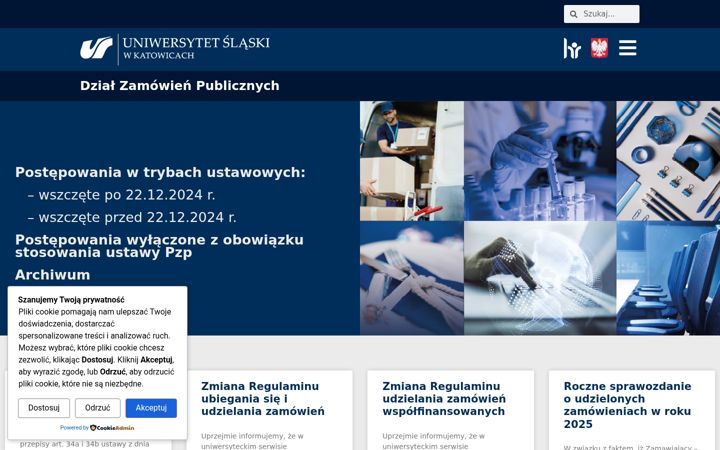This screenshot has height=450, width=720.
Task: Open Dział Zamówień Publicznych heading link
Action: point(180,86)
